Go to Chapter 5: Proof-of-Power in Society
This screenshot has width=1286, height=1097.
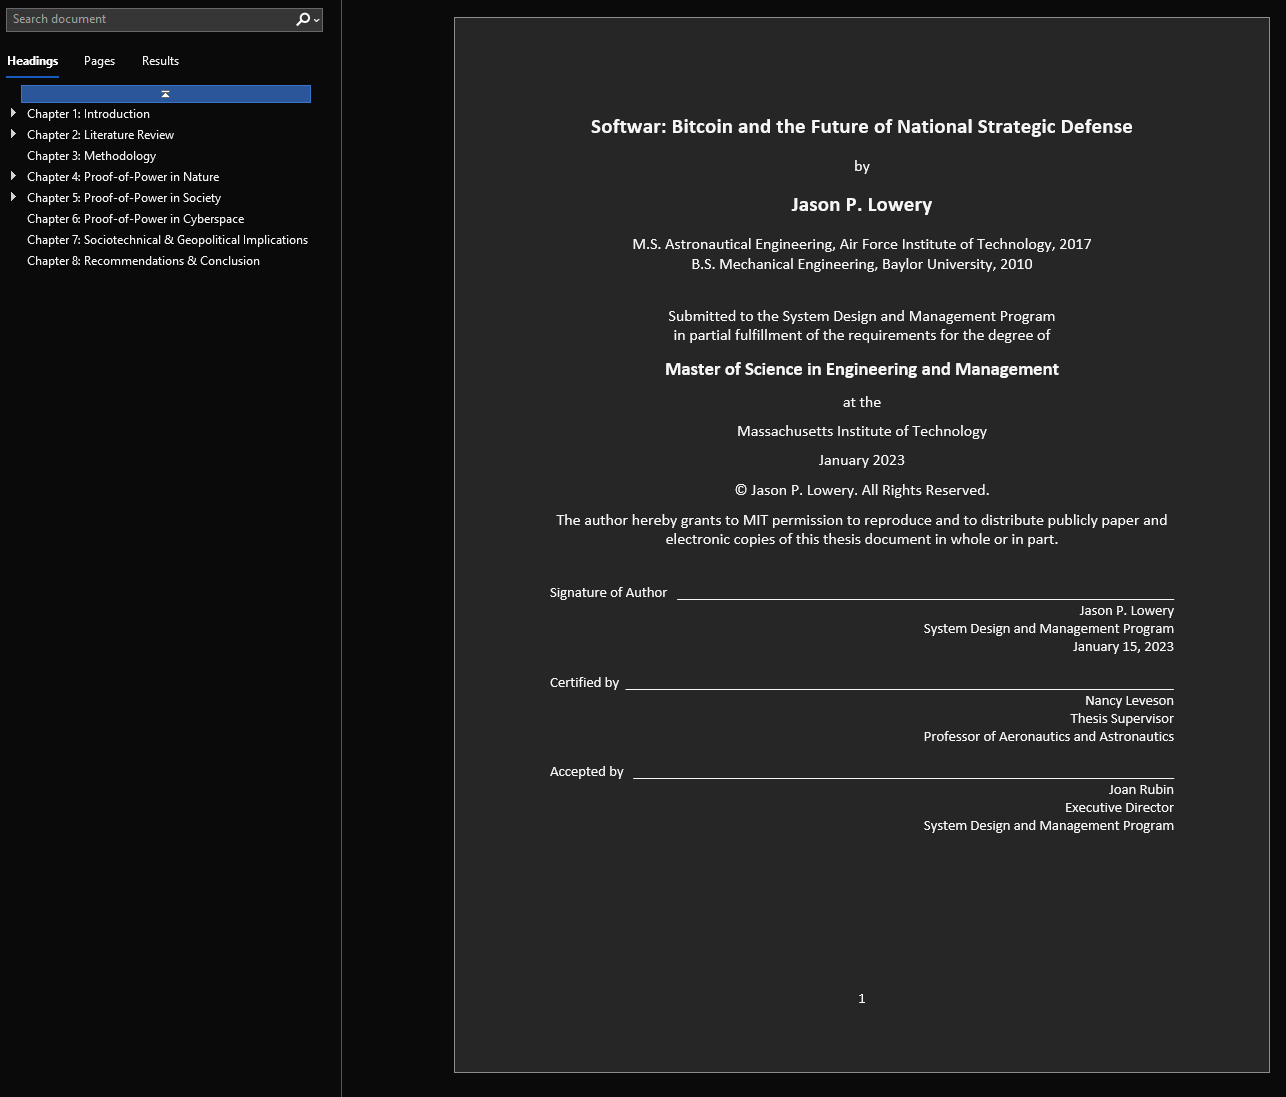tap(124, 198)
